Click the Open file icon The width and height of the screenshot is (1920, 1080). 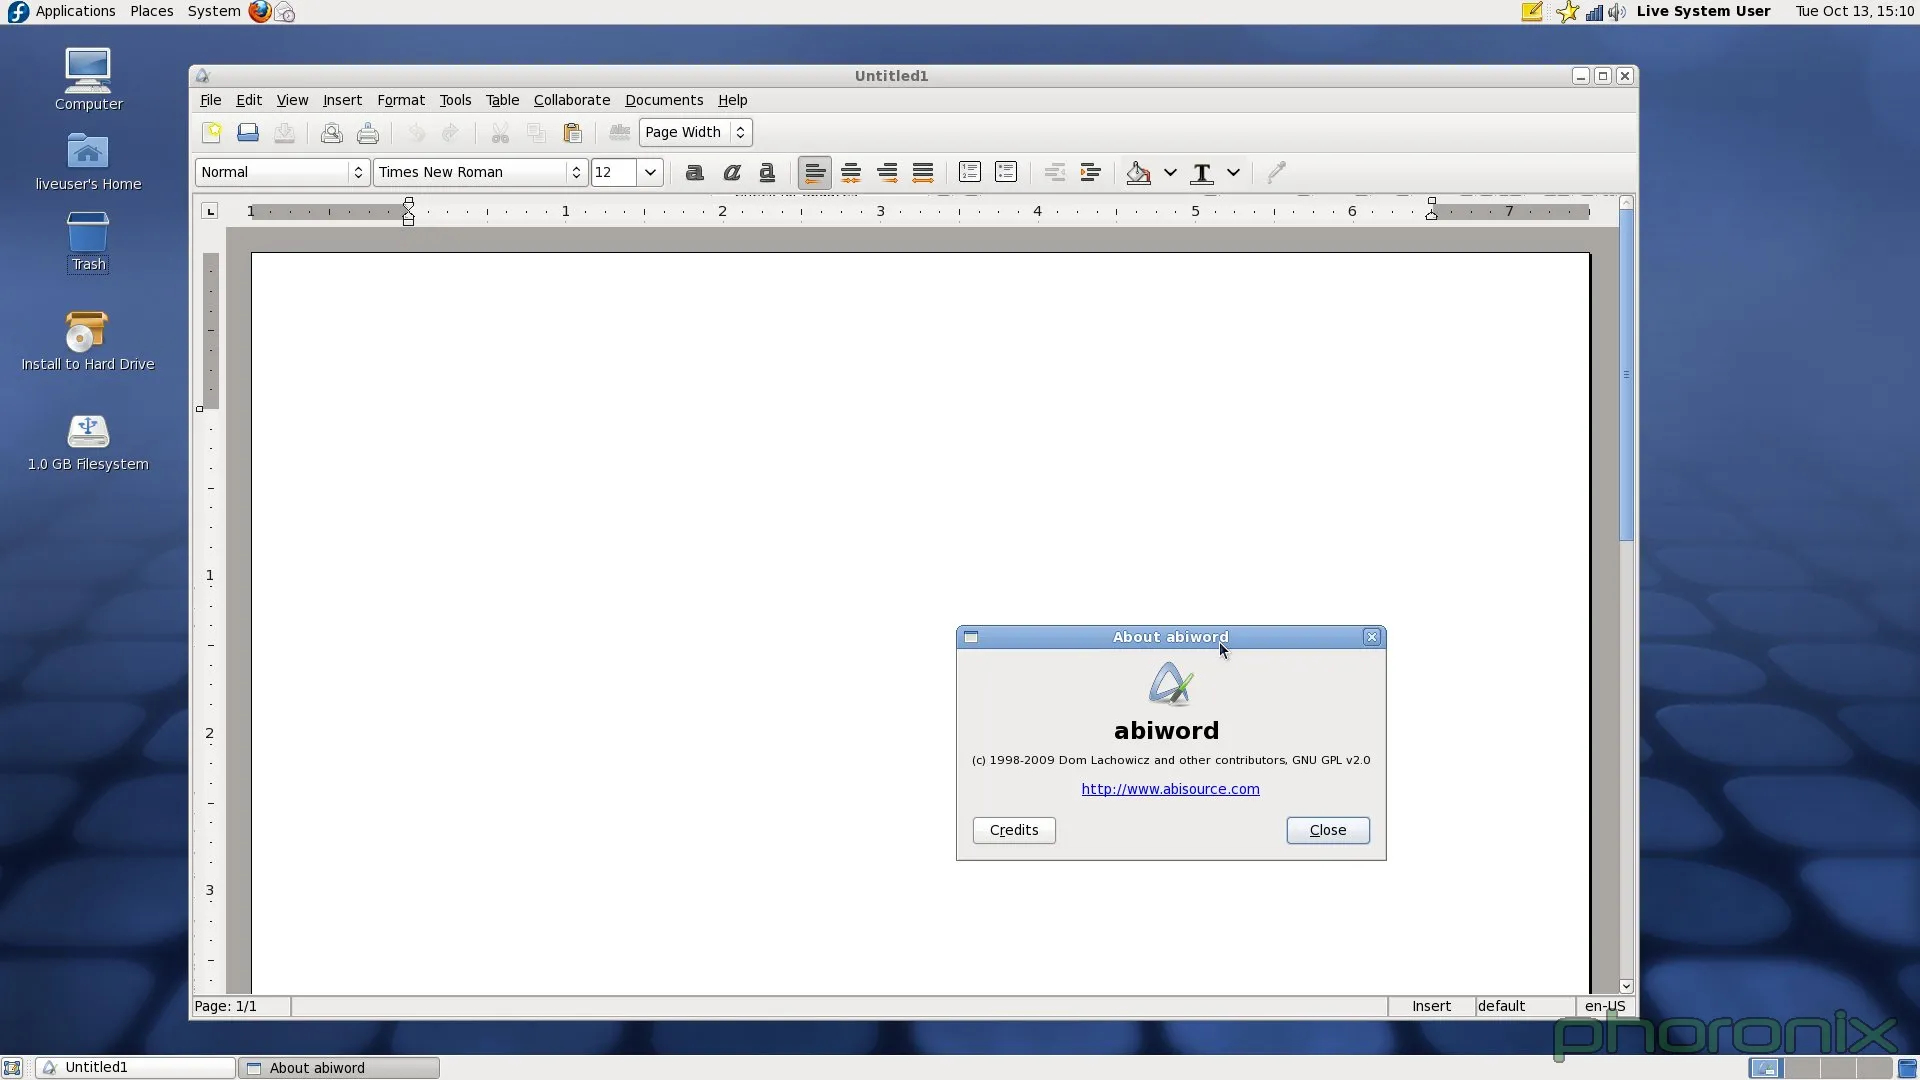tap(248, 132)
